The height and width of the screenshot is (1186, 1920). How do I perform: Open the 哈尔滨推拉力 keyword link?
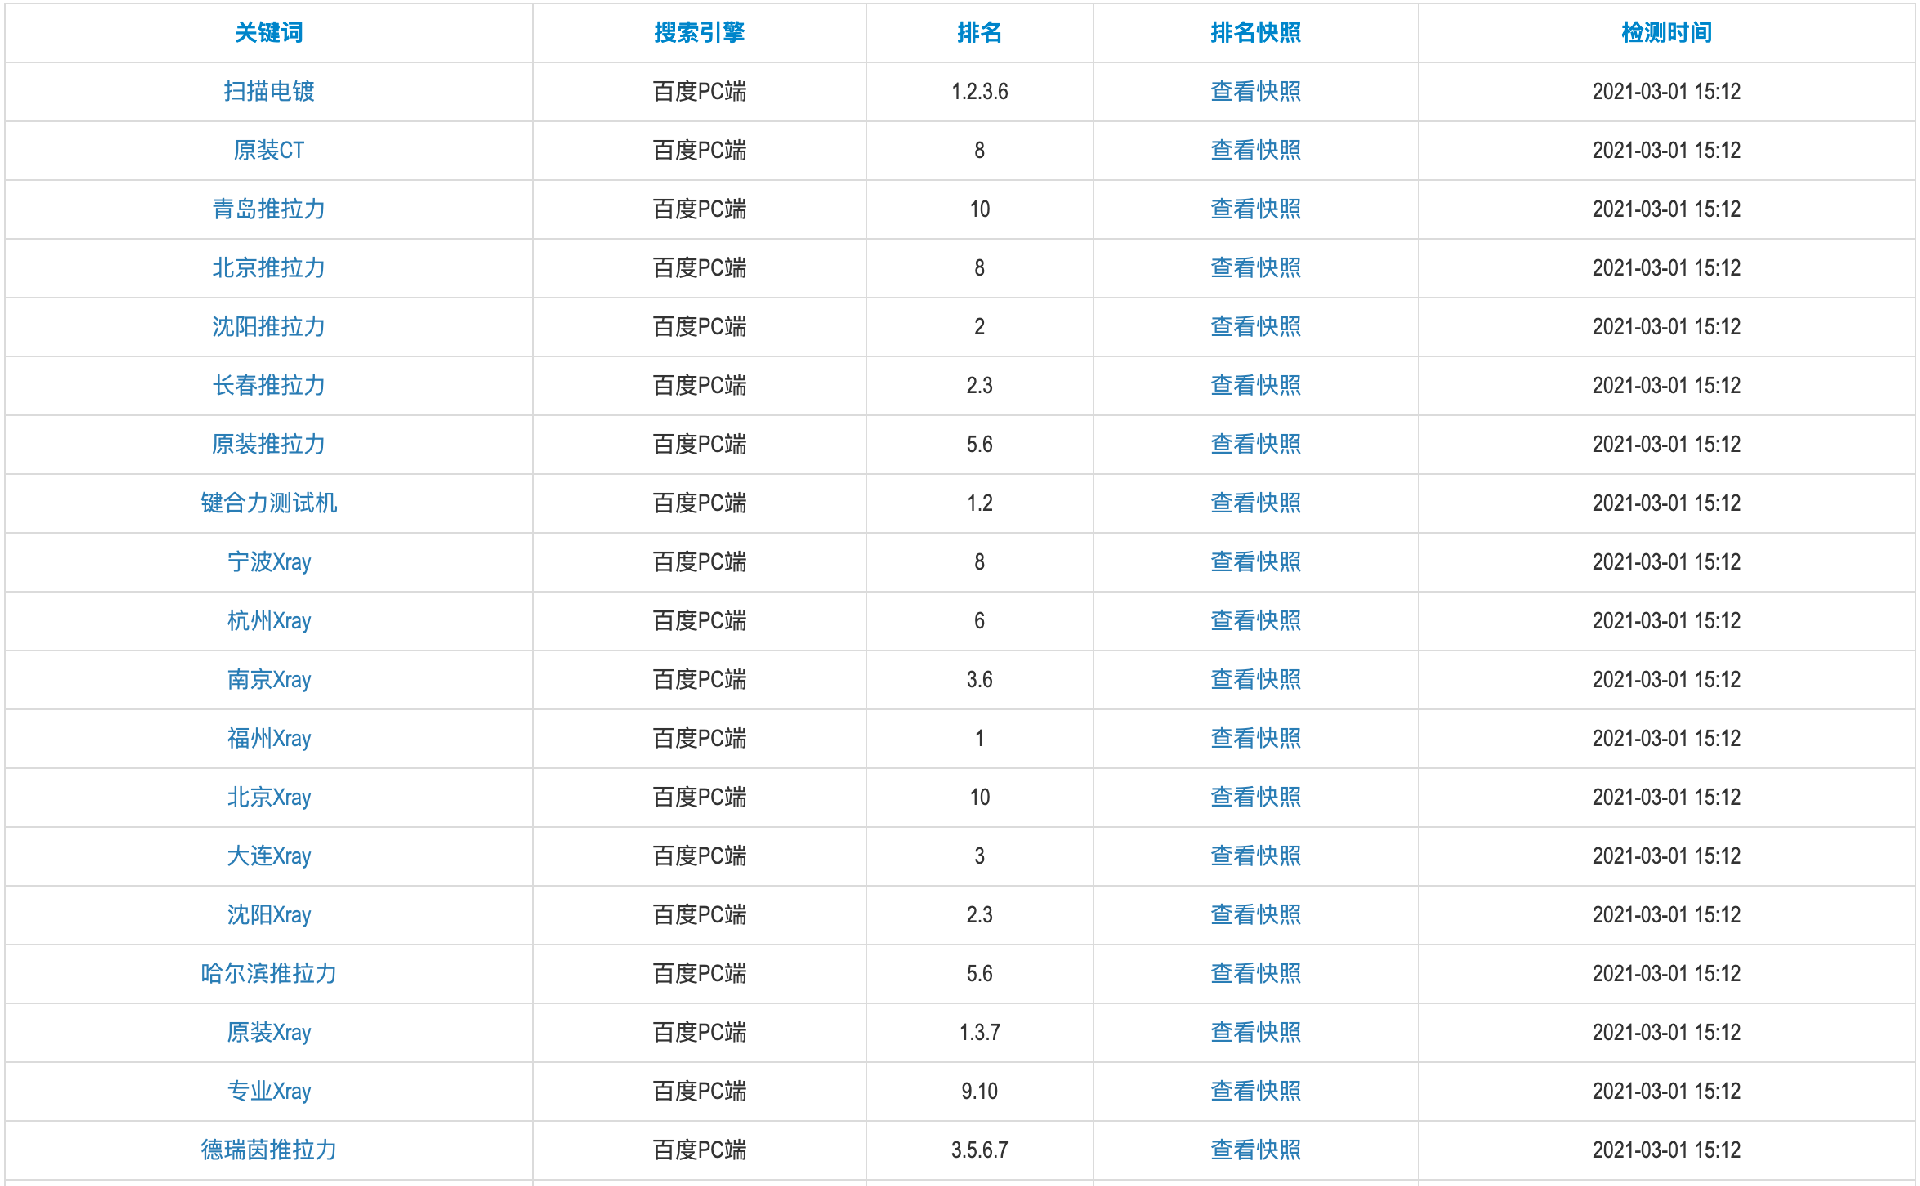[269, 974]
